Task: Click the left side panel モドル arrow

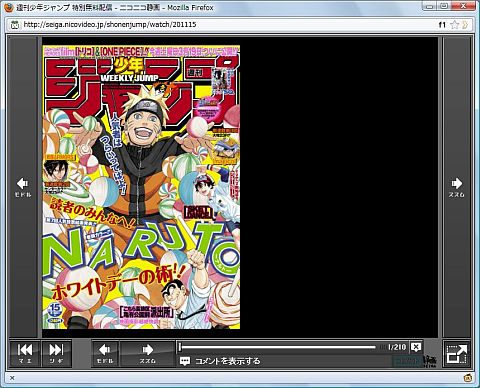Action: pyautogui.click(x=23, y=187)
